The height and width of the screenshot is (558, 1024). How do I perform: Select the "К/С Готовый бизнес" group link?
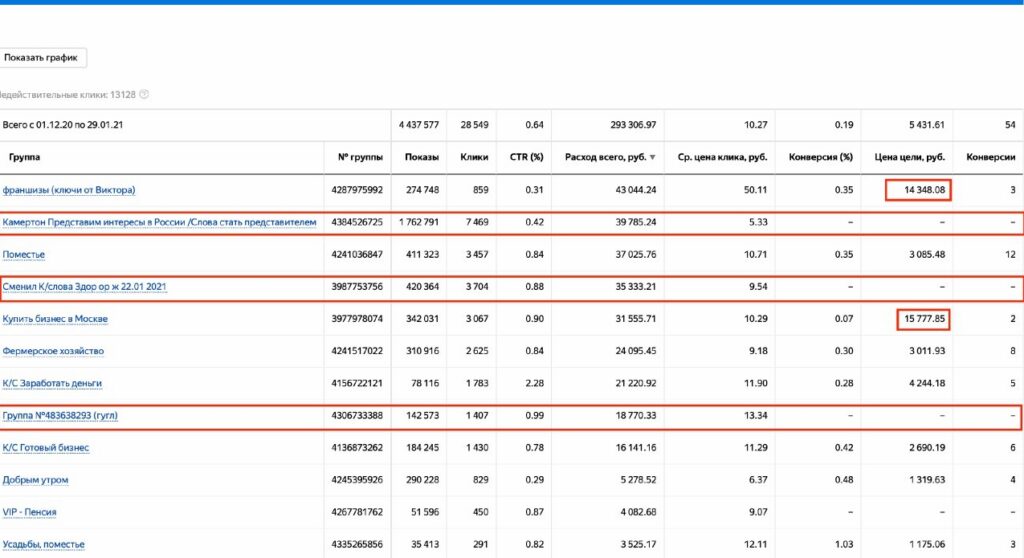click(47, 448)
